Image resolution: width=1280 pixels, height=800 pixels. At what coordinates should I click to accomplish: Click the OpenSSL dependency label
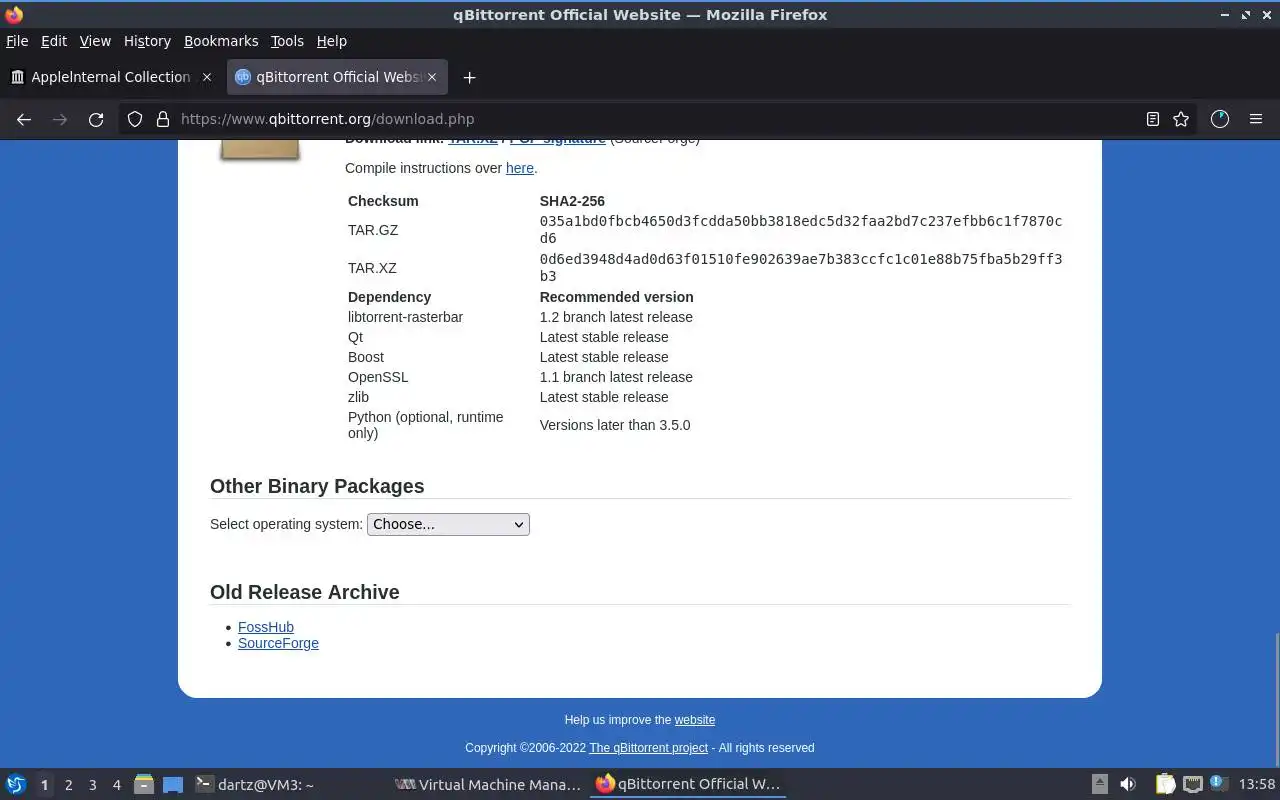click(378, 377)
